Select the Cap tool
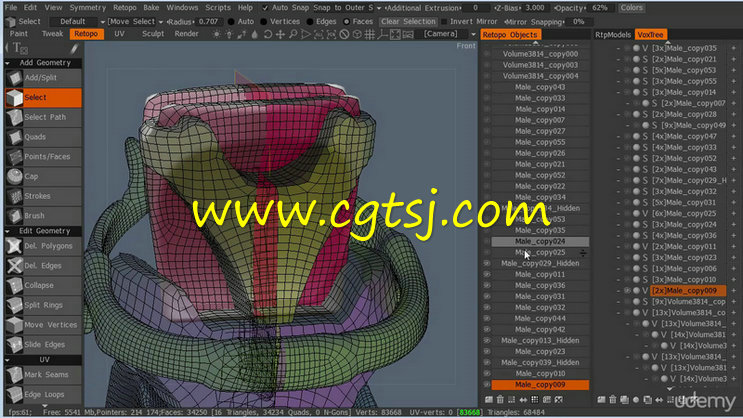The image size is (743, 418). tap(43, 176)
